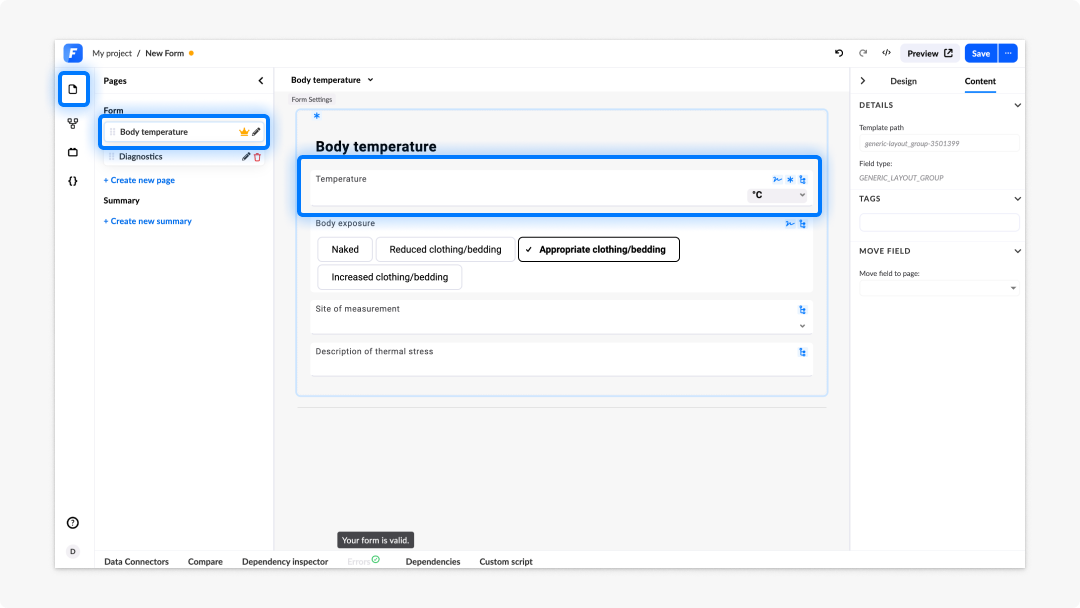Open the curly braces icon in sidebar
The width and height of the screenshot is (1080, 608).
pyautogui.click(x=73, y=181)
